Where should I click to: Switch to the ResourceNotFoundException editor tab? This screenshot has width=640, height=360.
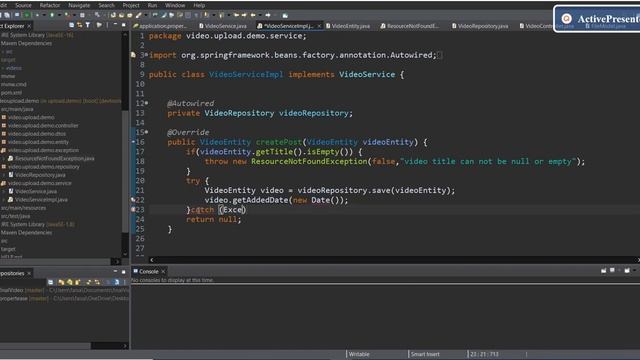[x=410, y=26]
